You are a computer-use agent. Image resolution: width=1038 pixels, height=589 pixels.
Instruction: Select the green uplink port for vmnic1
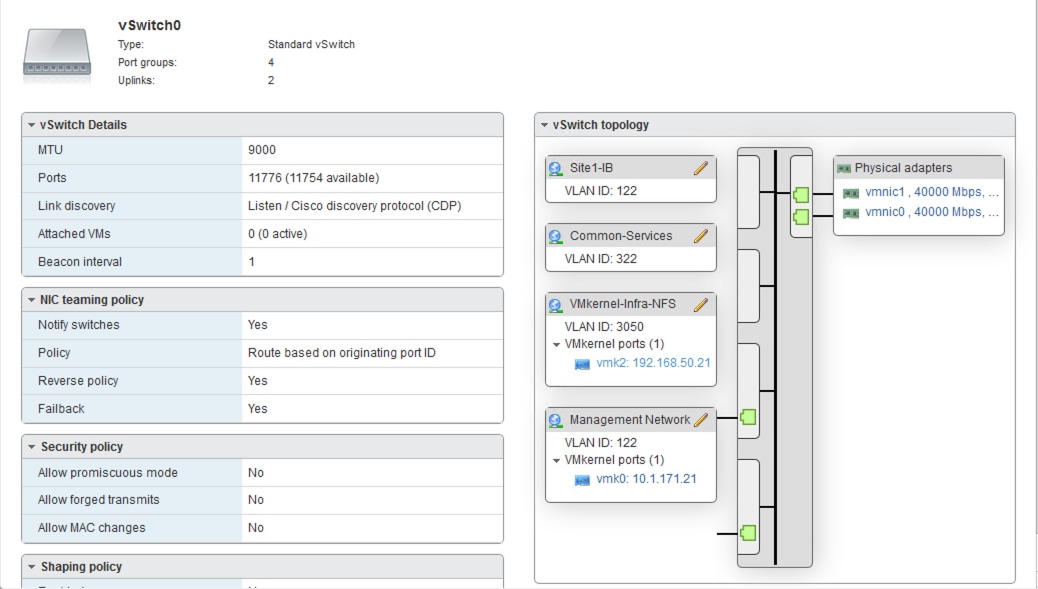(801, 194)
